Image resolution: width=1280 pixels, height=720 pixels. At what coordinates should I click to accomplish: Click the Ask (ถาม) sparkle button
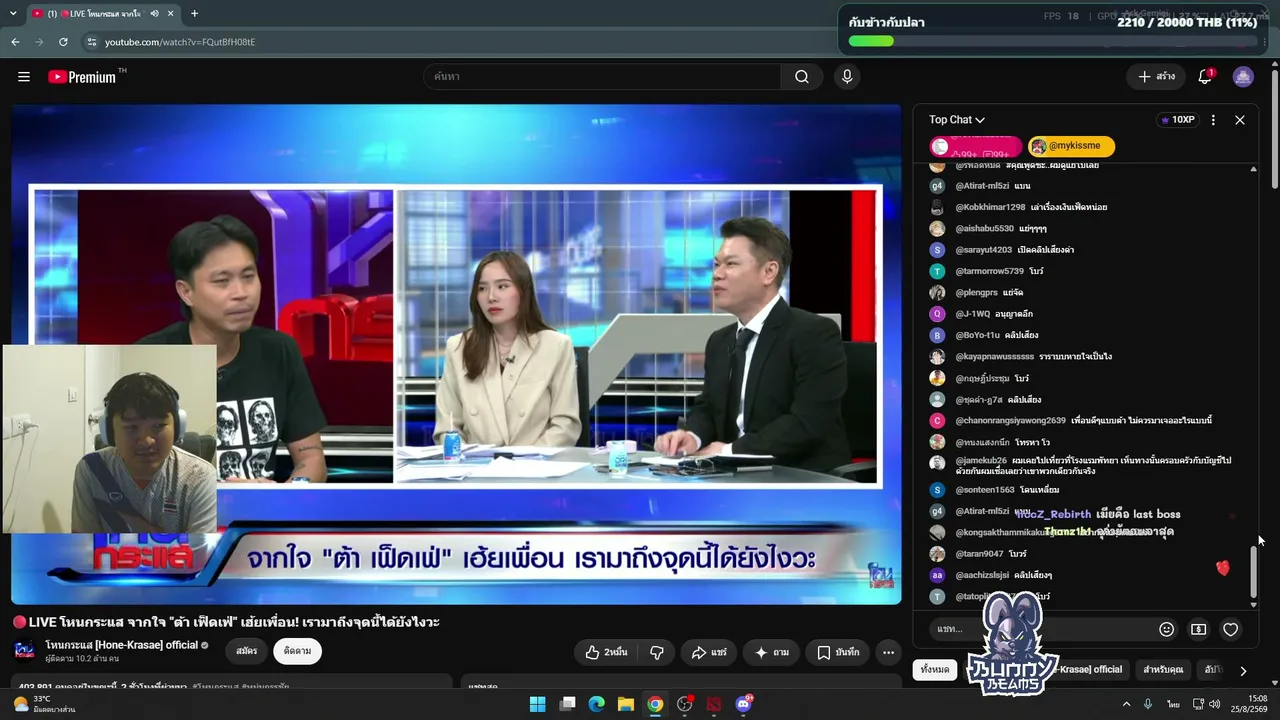(771, 652)
